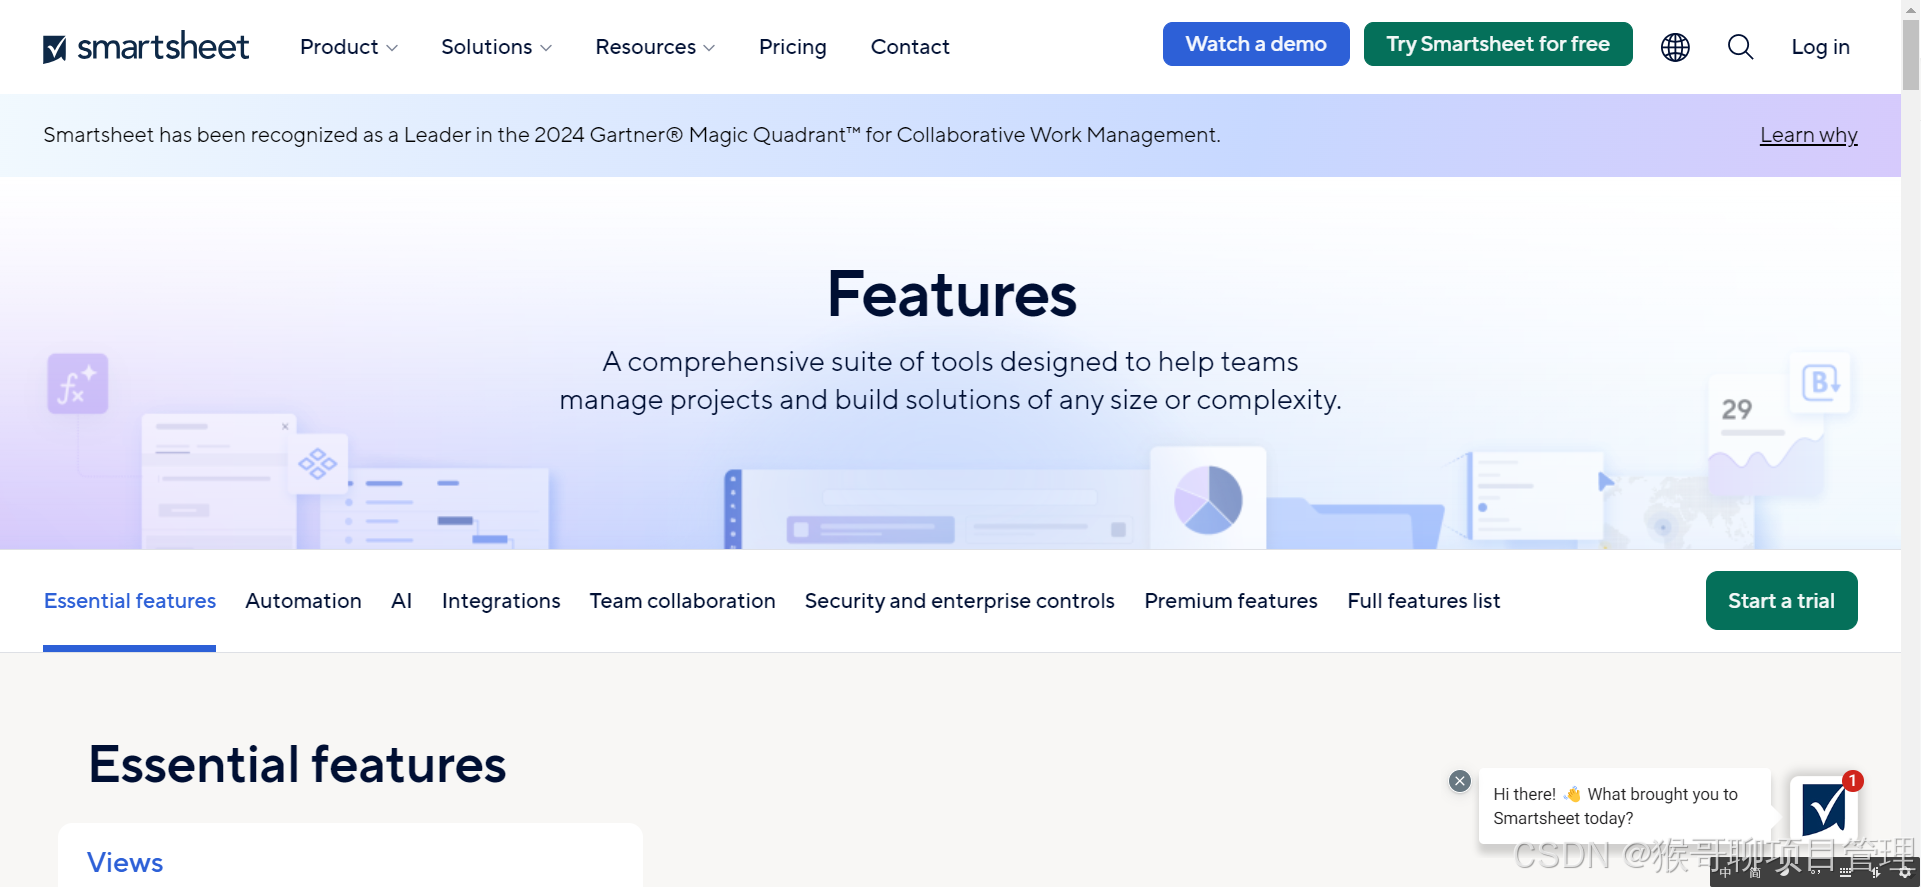
Task: Open the Full features list tab
Action: pyautogui.click(x=1423, y=601)
